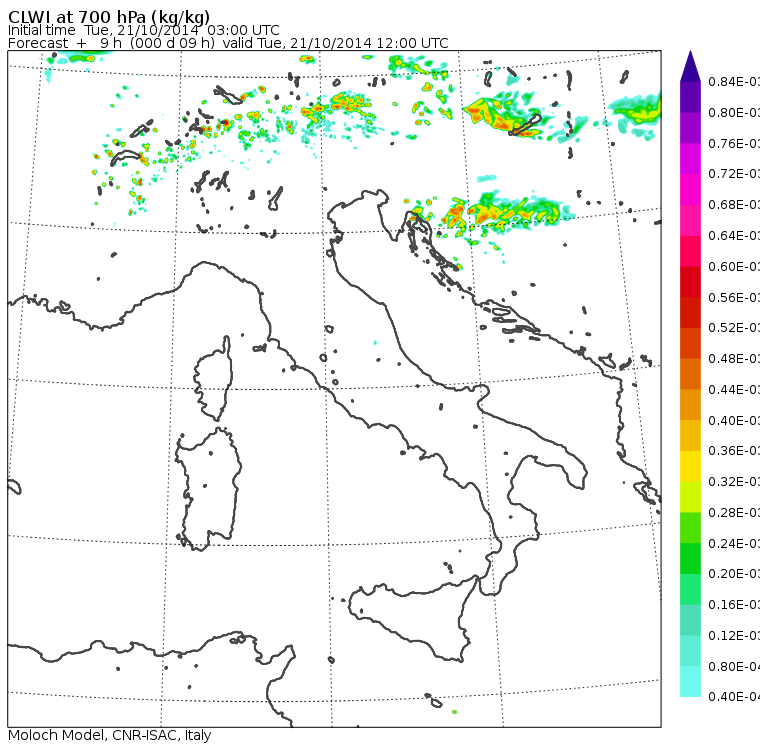The image size is (760, 749).
Task: Click the 0.60E-03 colorbar label
Action: [x=733, y=267]
